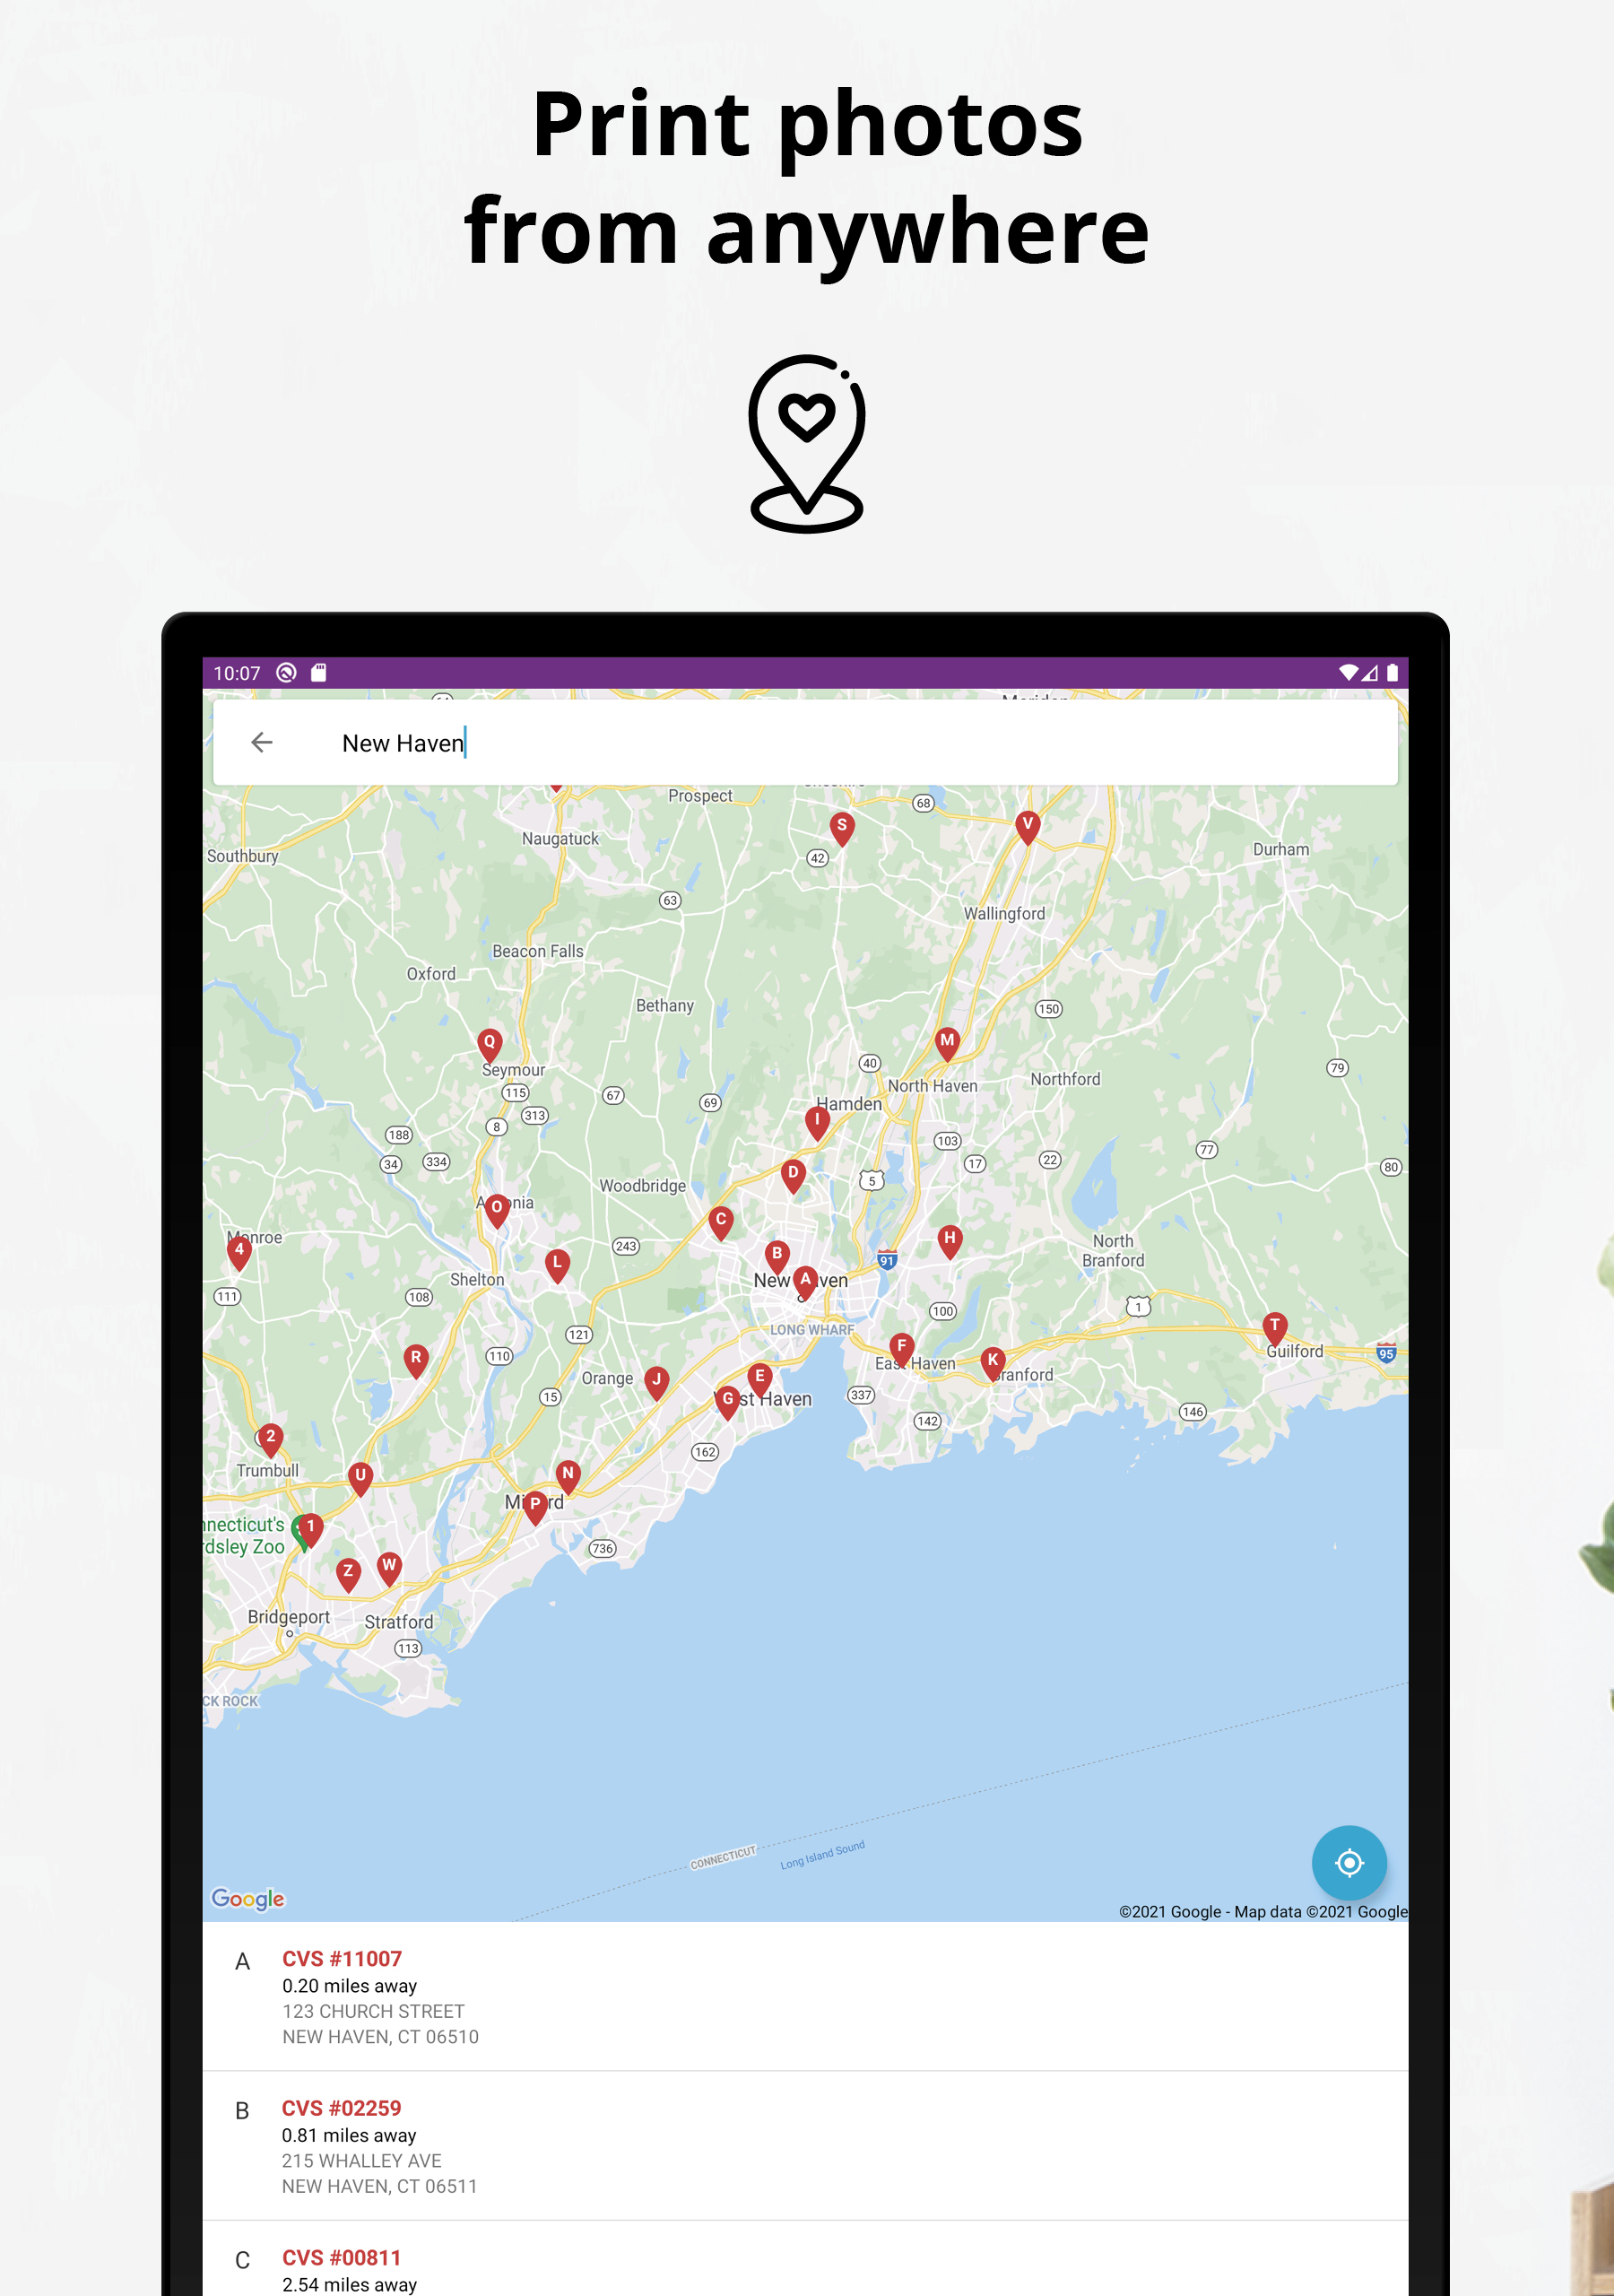
Task: Select map pin P at Milford
Action: point(536,1508)
